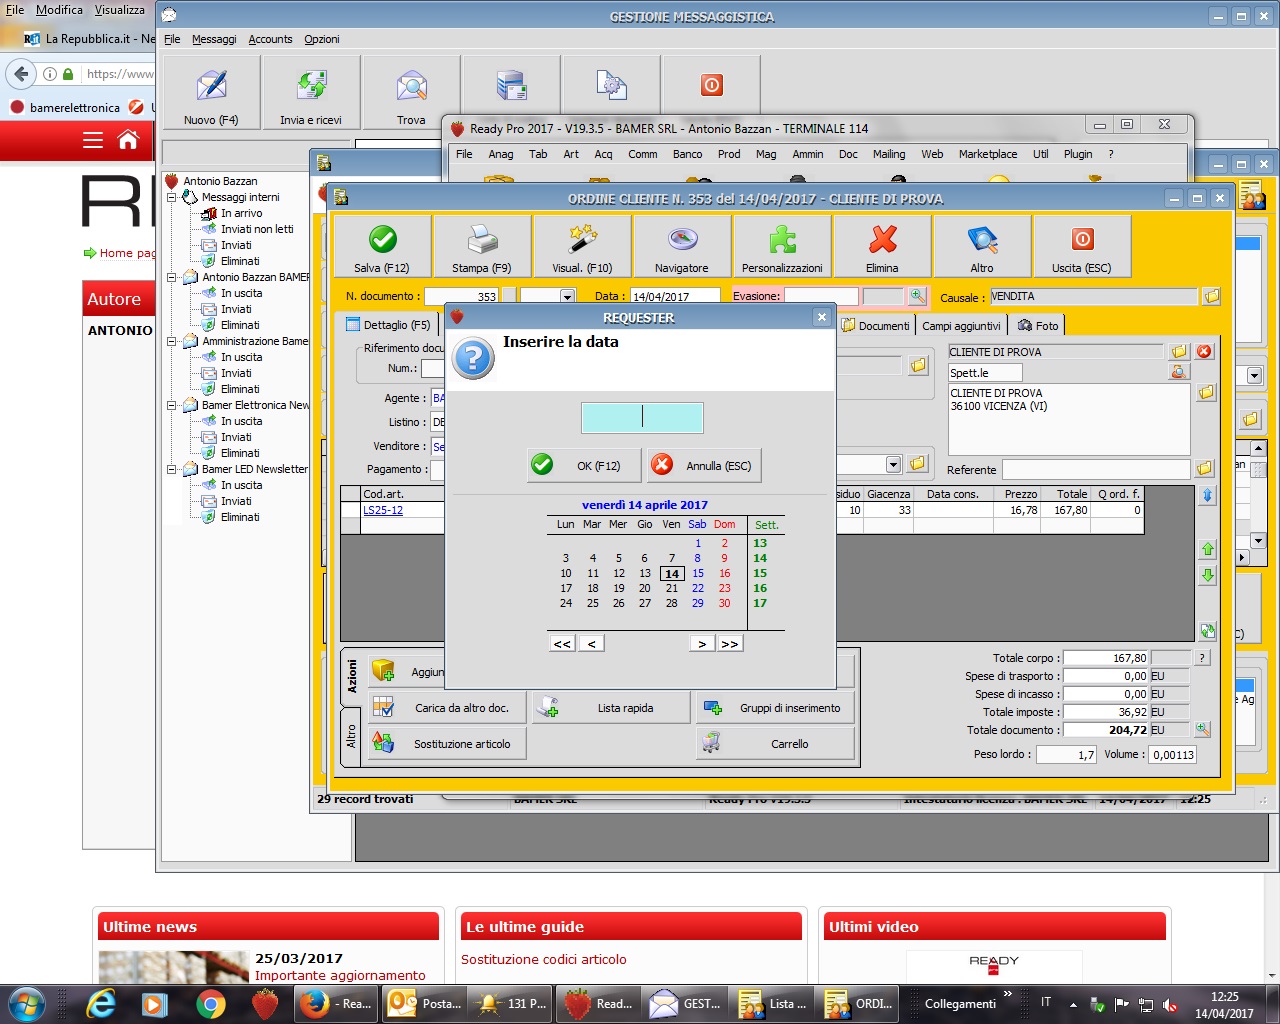
Task: Open the Altro magnifier toolbar icon
Action: [x=982, y=240]
